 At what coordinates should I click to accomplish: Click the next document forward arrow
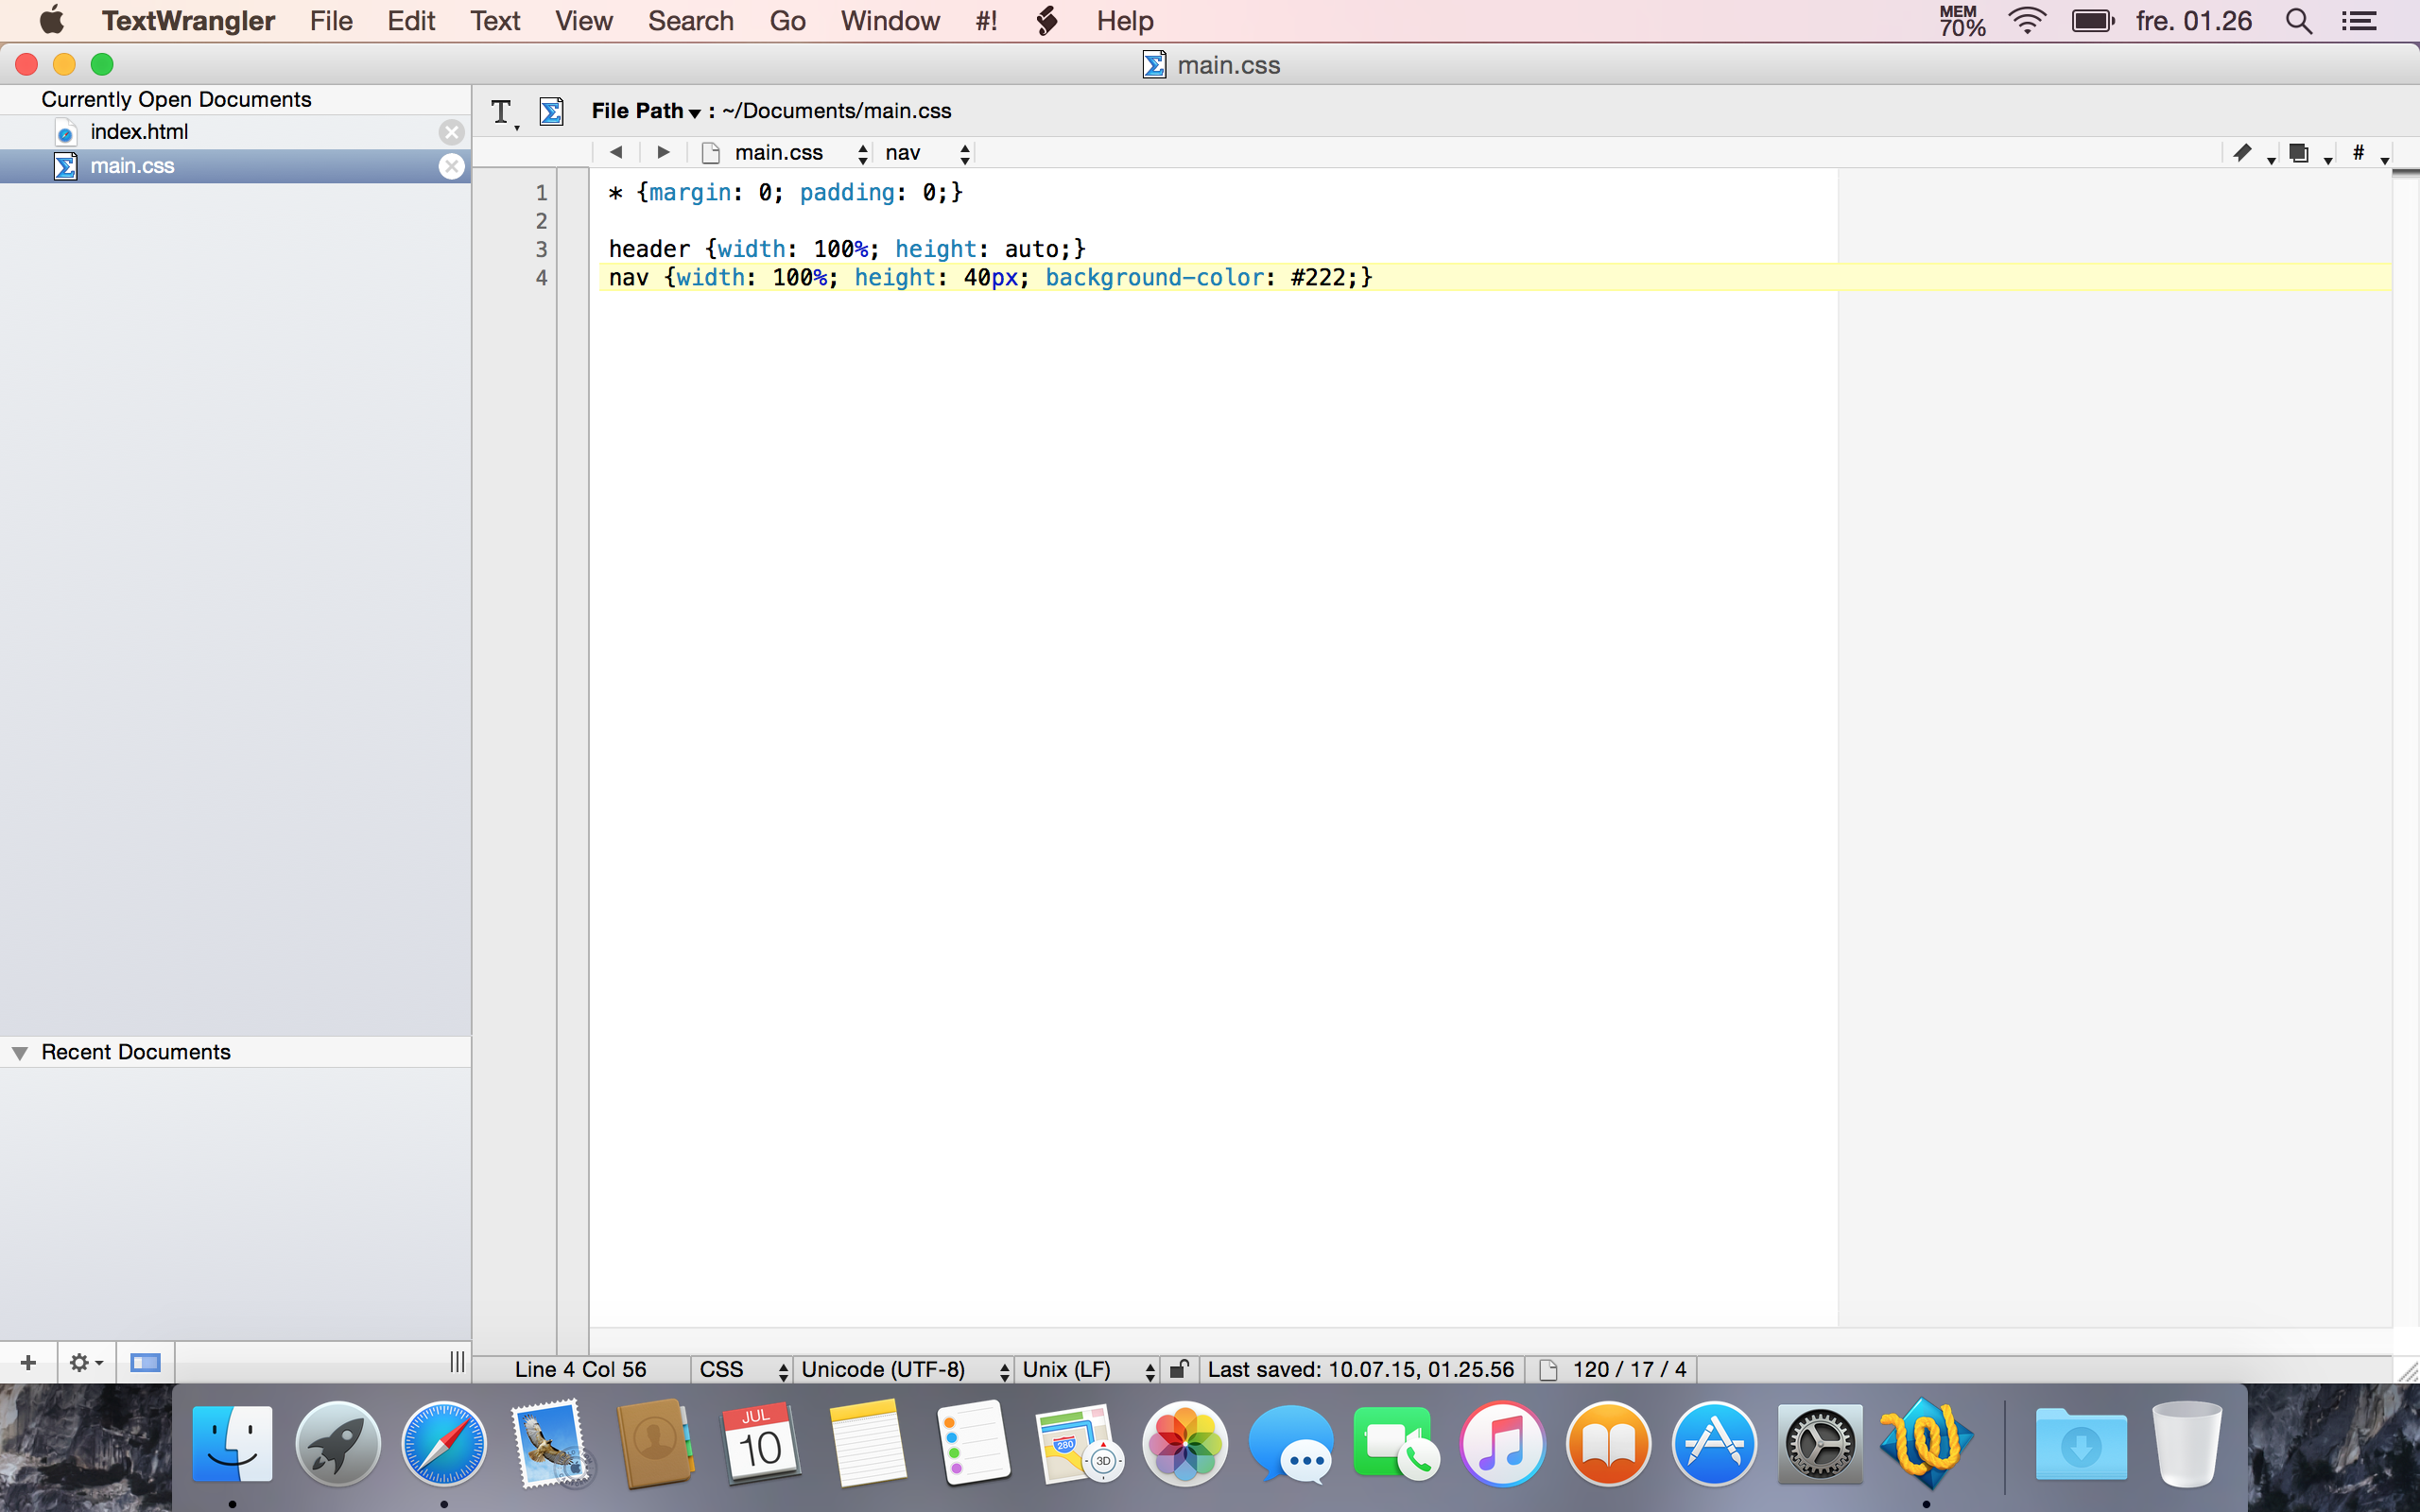click(x=663, y=152)
